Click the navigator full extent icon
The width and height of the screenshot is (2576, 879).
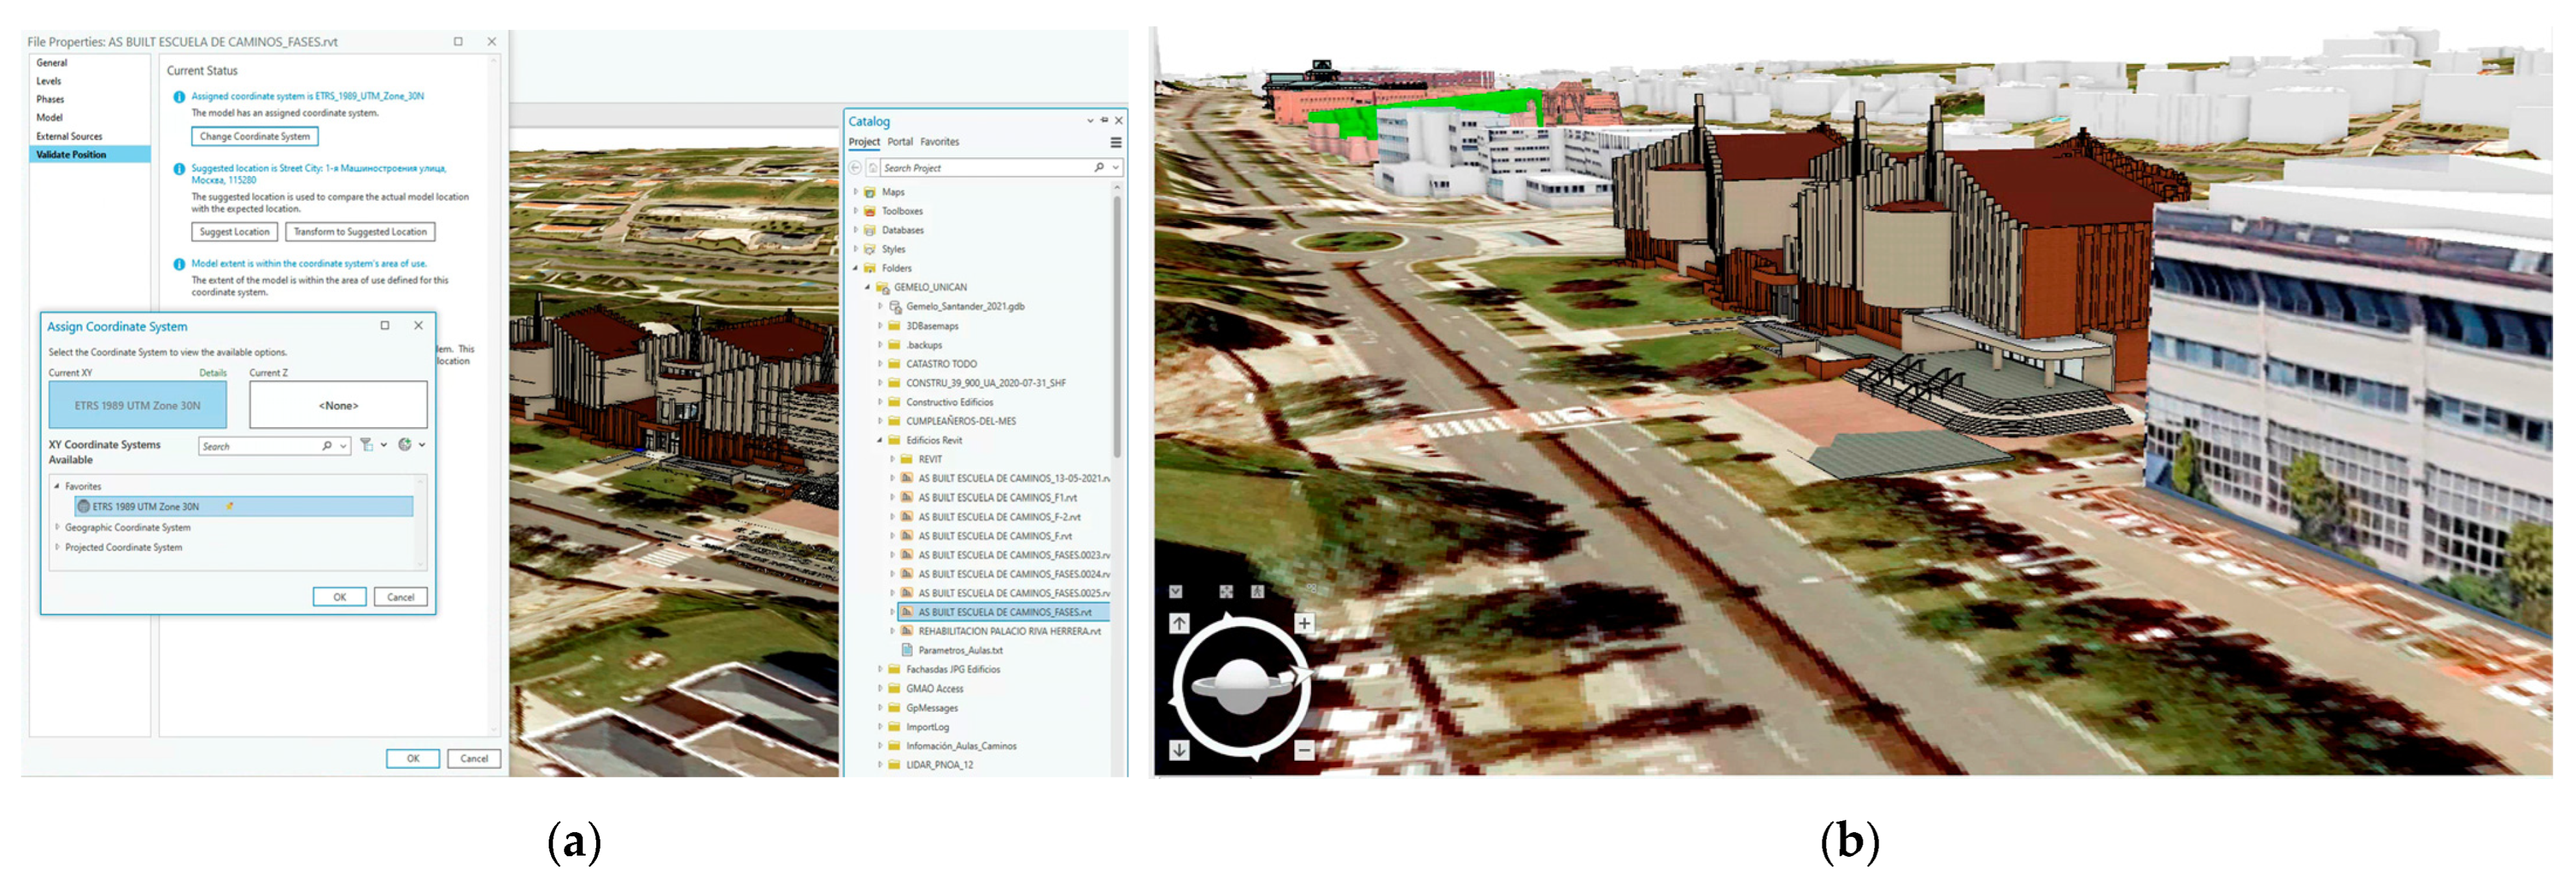[1226, 591]
